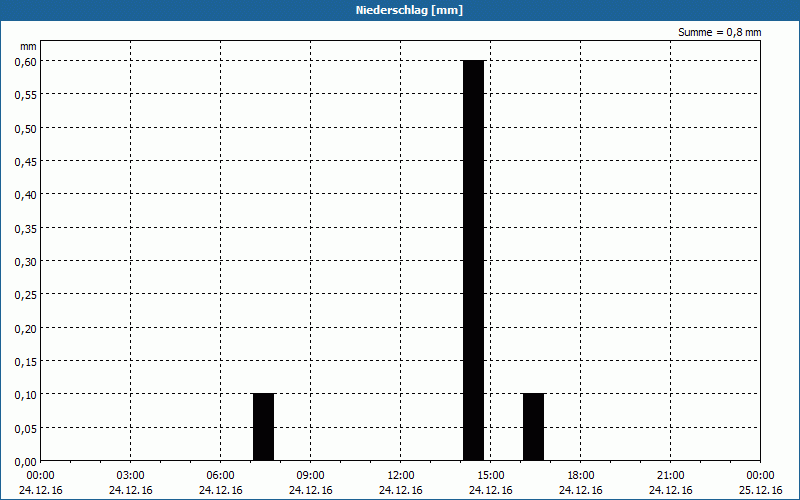Select the 0,50 y-axis value label
Image resolution: width=800 pixels, height=500 pixels.
25,128
